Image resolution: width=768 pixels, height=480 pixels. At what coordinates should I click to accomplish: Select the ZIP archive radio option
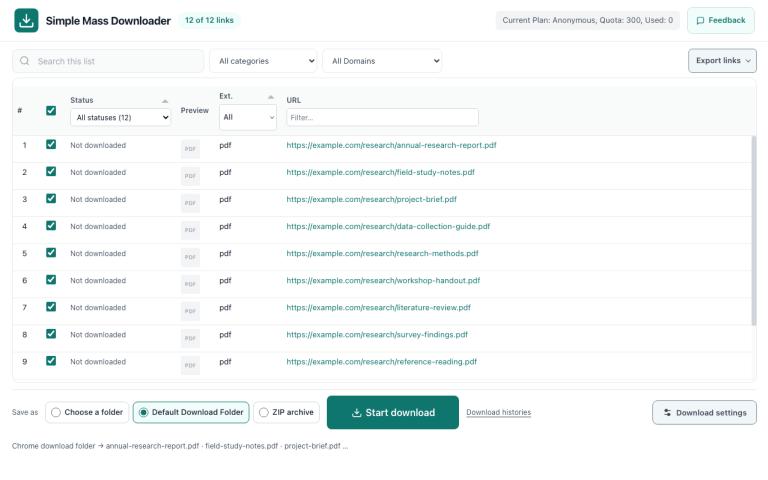tap(264, 412)
